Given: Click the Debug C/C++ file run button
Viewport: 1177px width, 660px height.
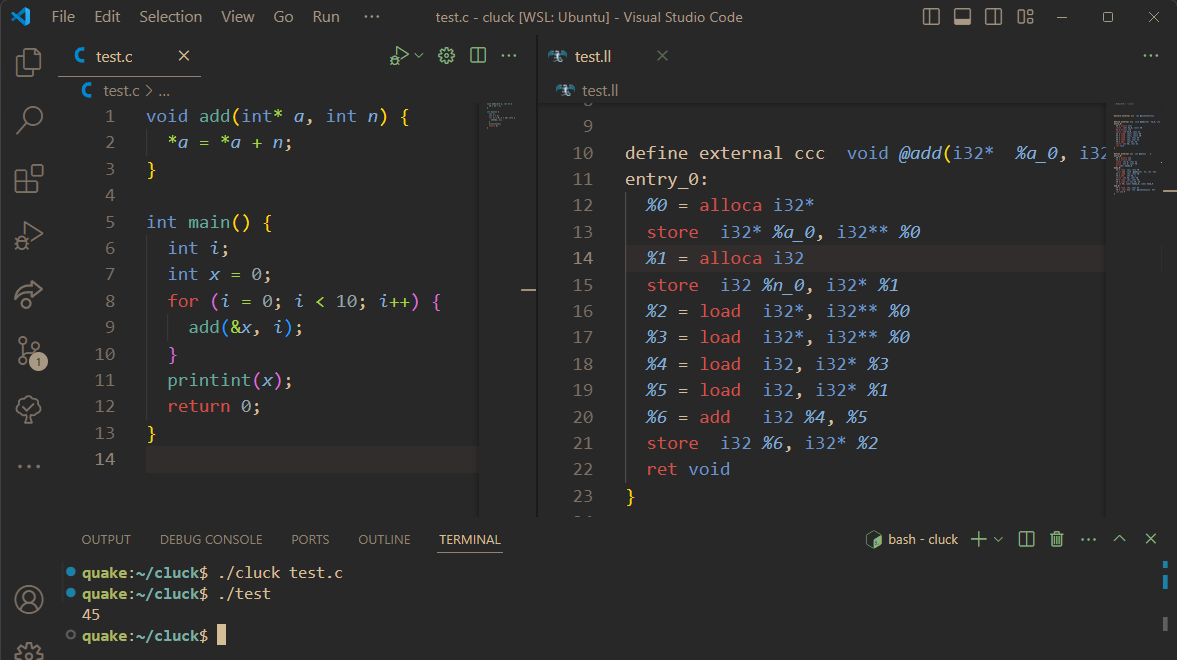Looking at the screenshot, I should click(x=399, y=56).
